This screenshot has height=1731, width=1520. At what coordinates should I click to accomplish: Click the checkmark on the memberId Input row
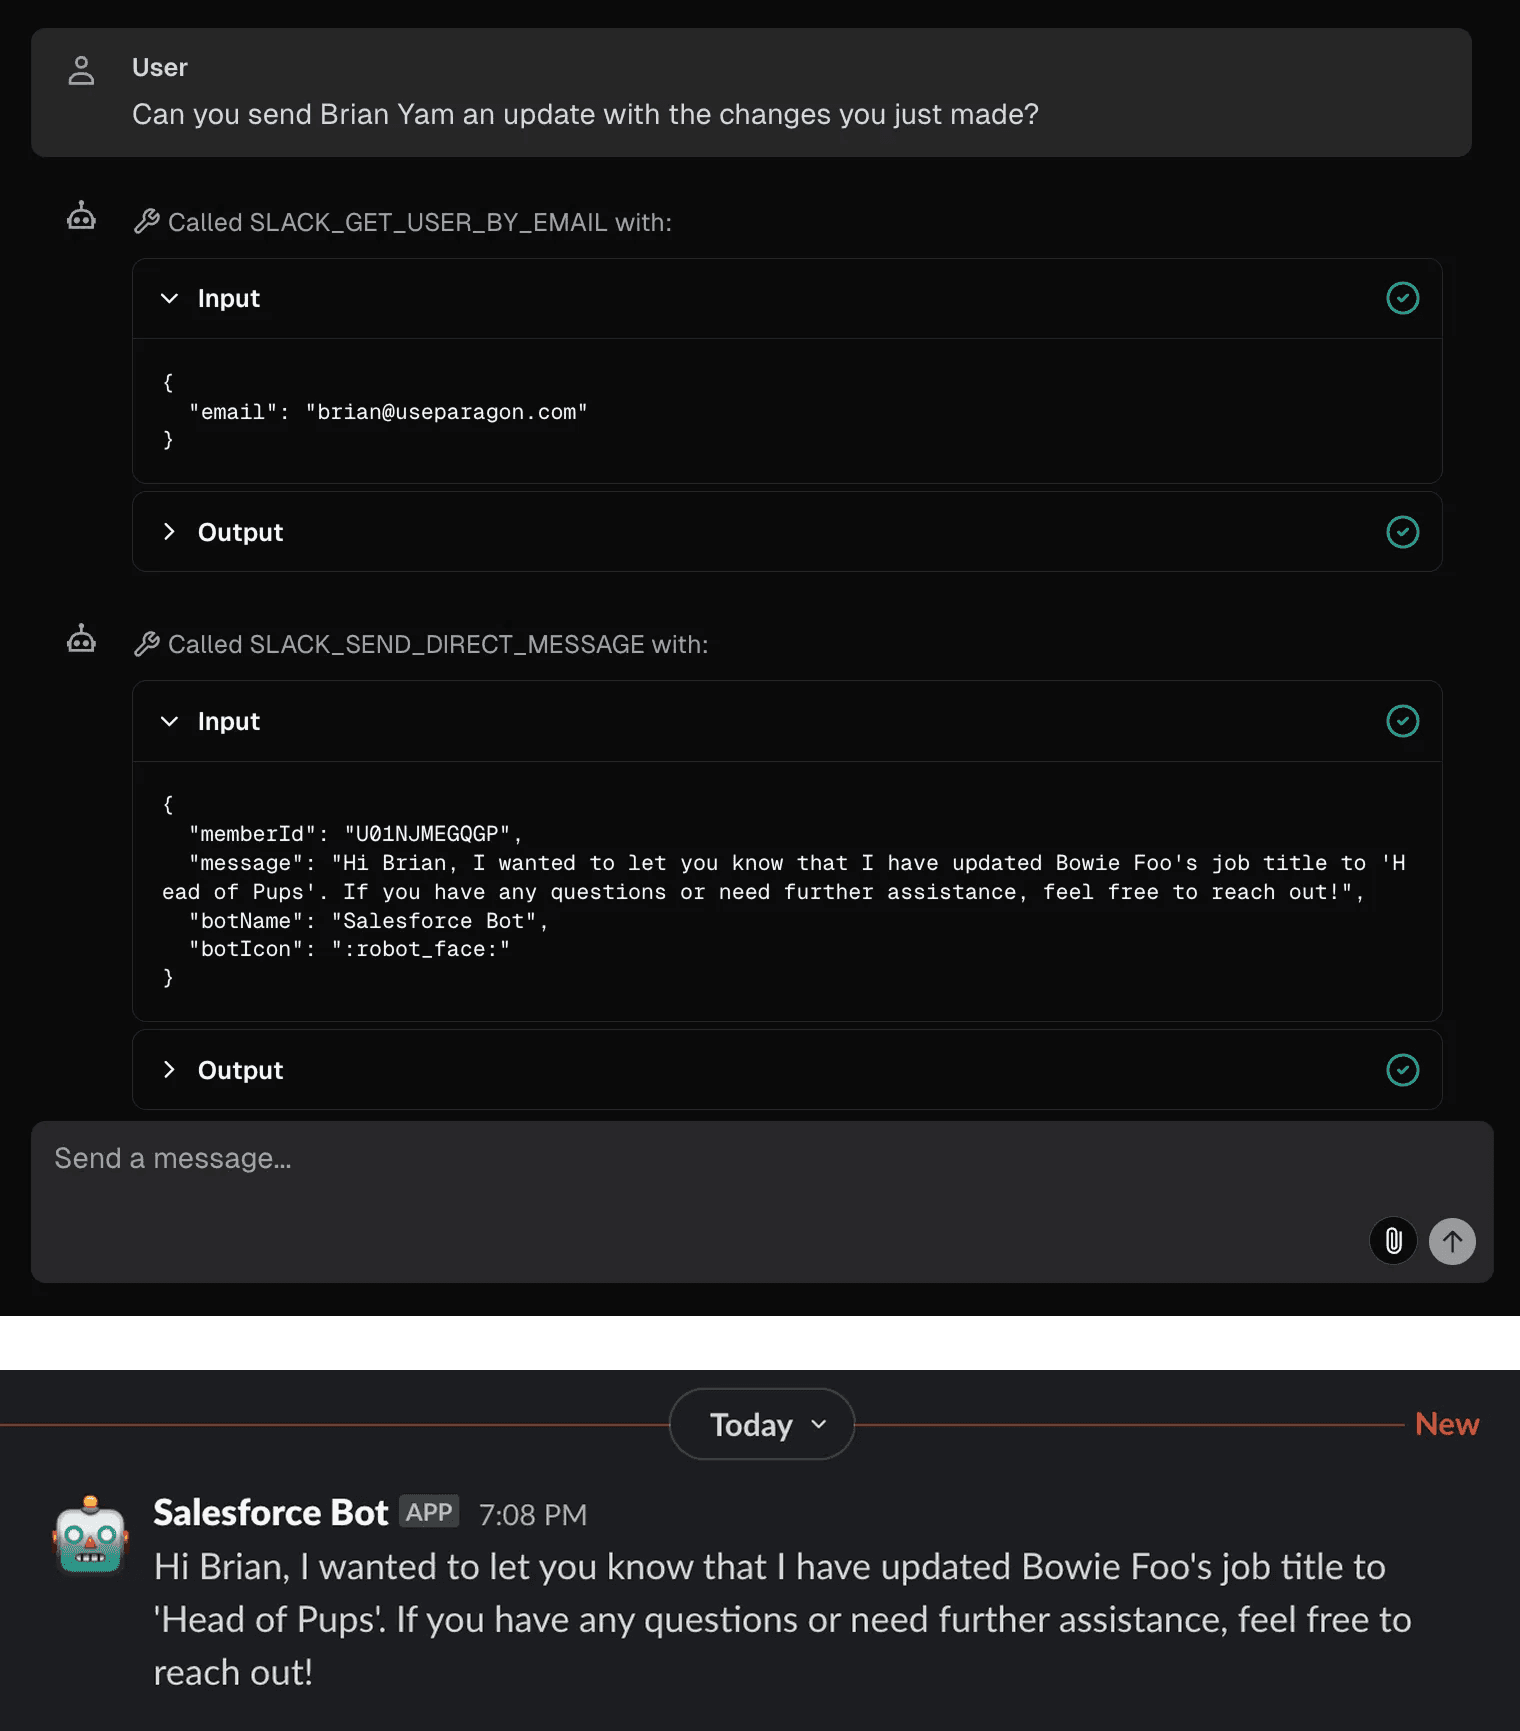tap(1402, 721)
